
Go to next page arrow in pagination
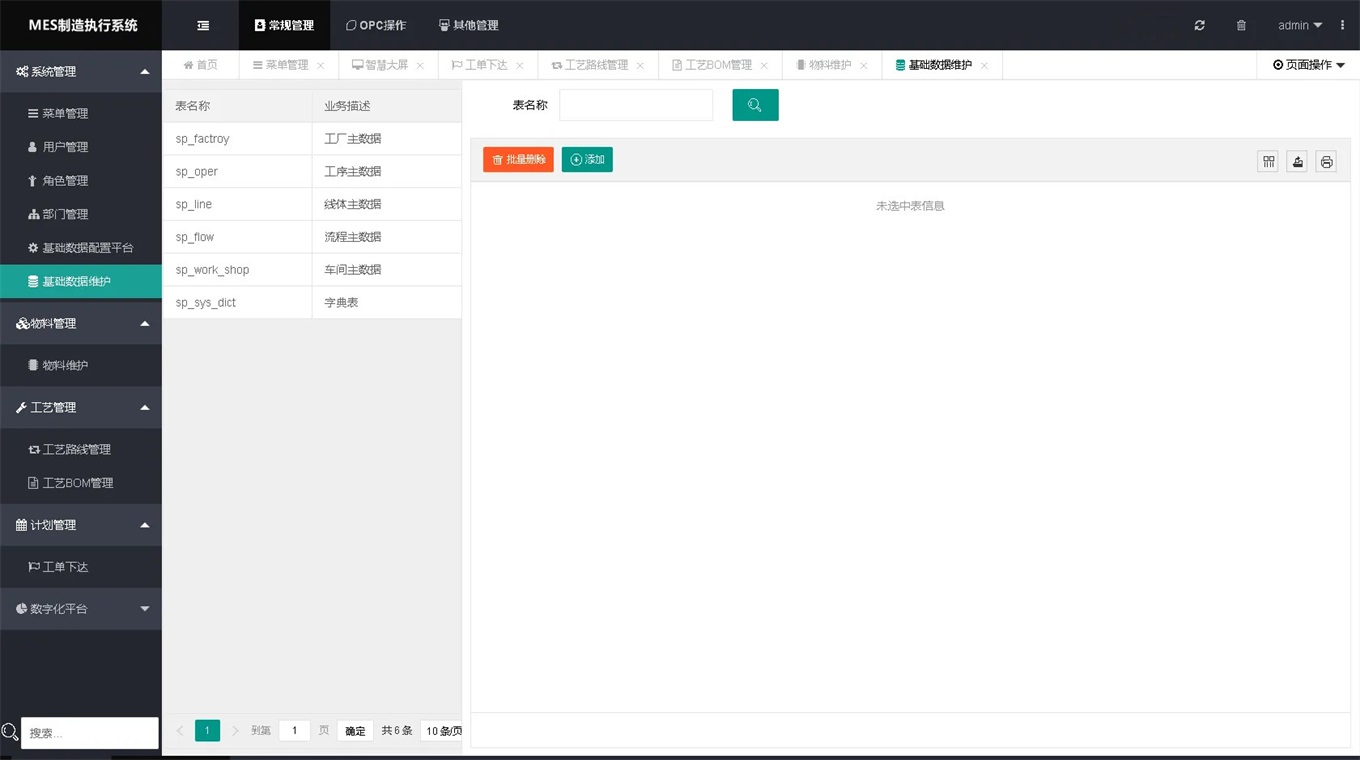[x=235, y=731]
